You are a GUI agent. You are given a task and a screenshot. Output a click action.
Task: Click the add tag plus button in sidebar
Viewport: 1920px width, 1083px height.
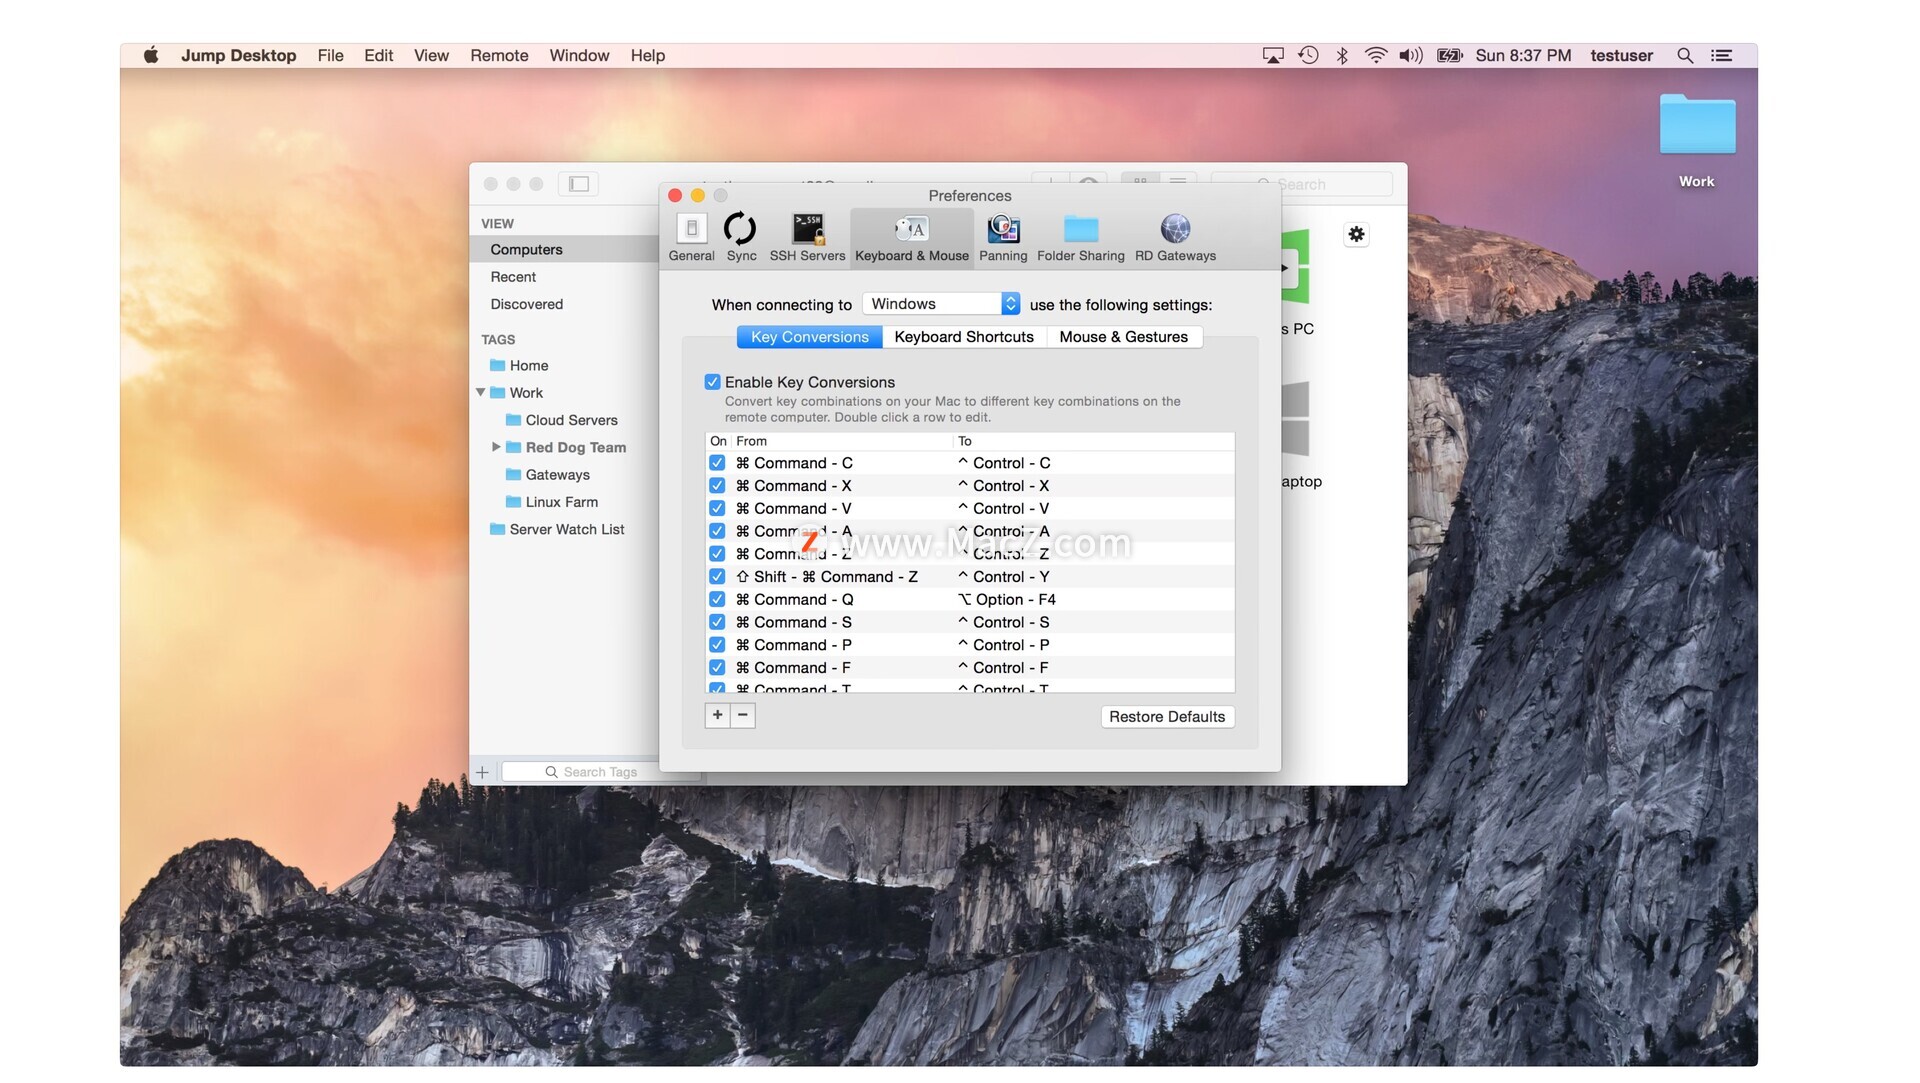(x=482, y=772)
